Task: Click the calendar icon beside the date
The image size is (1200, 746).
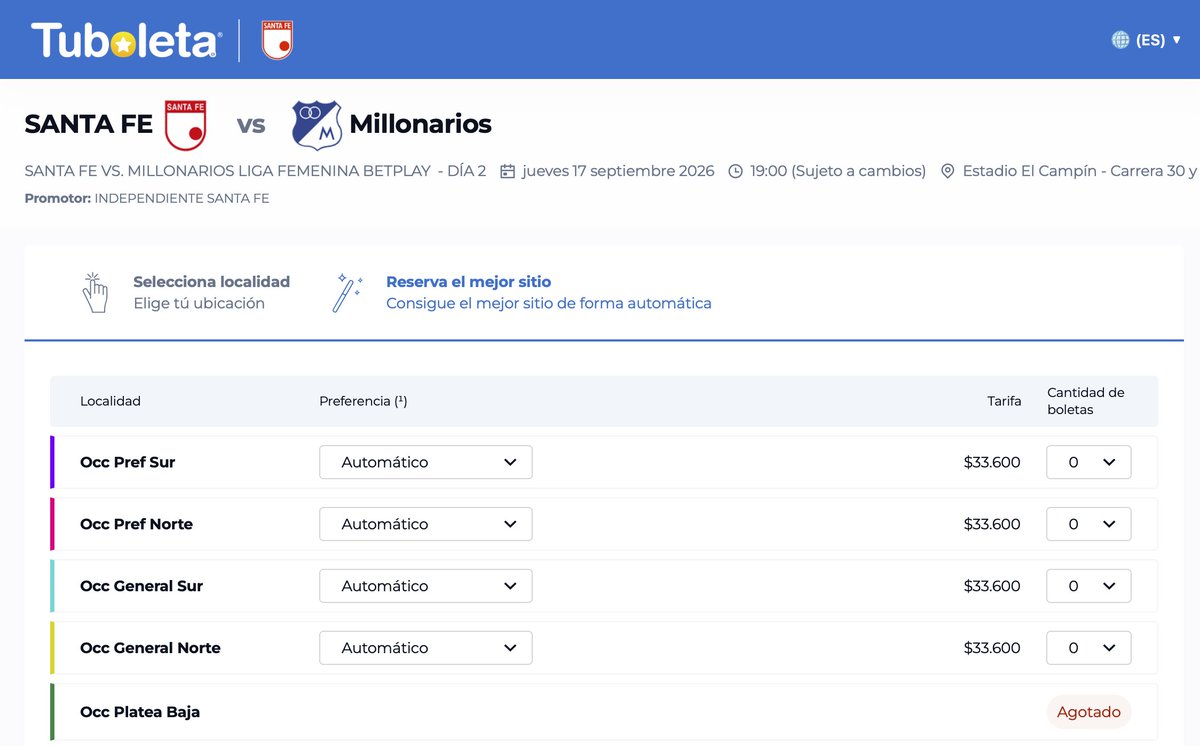Action: tap(507, 171)
